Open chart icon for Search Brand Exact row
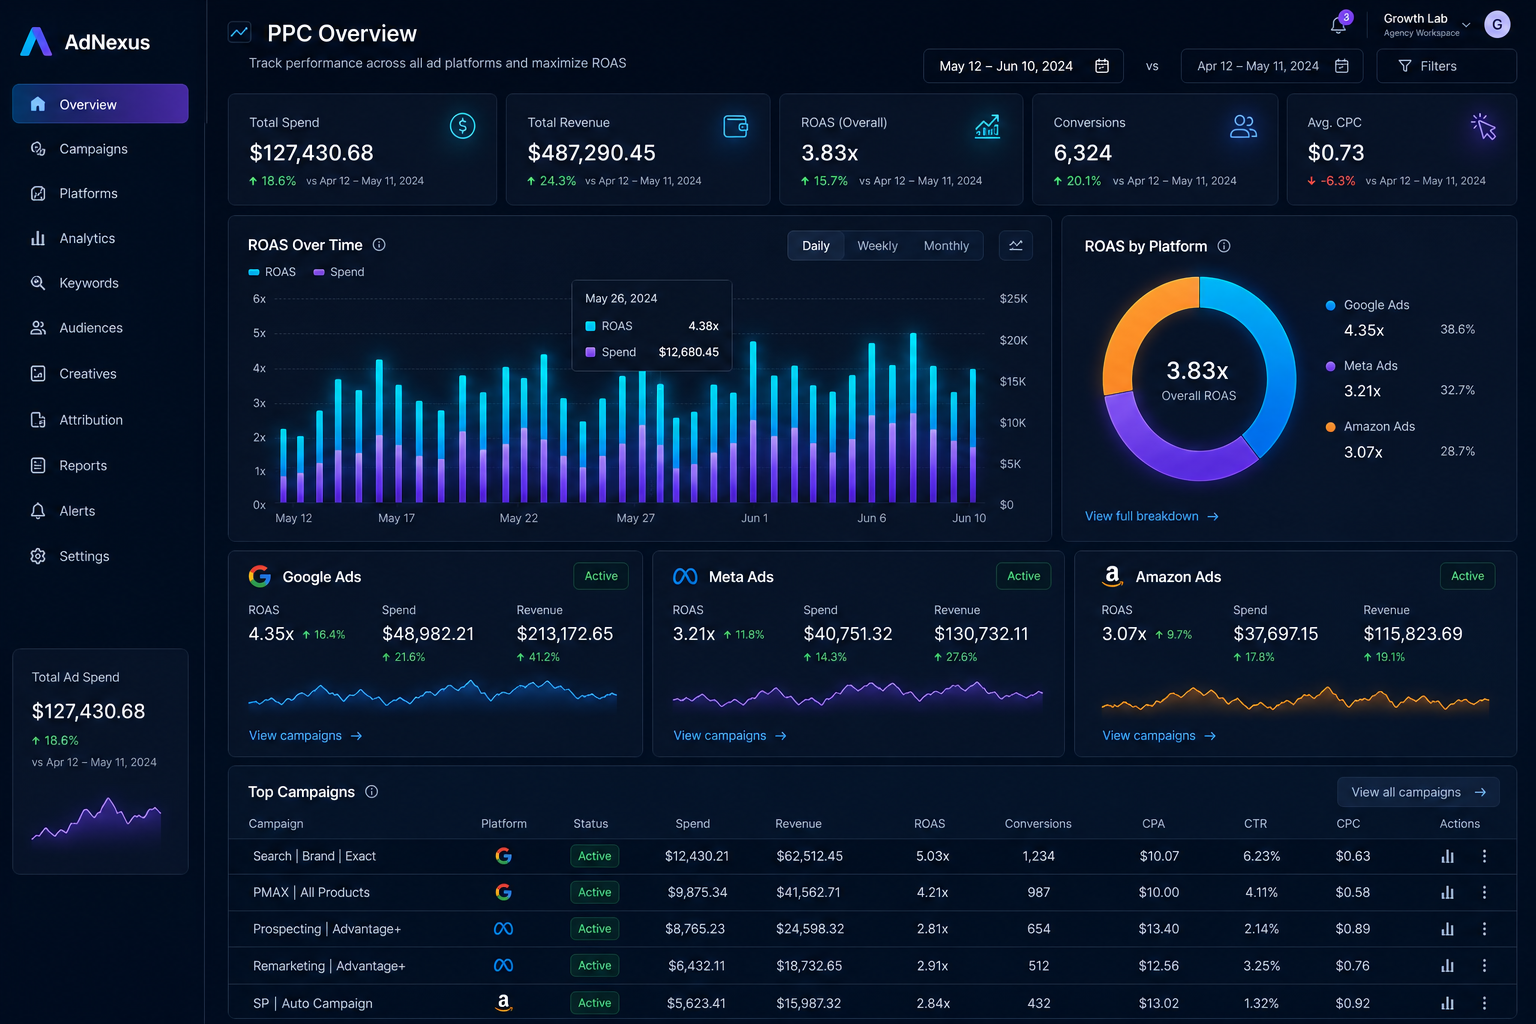 (1447, 856)
